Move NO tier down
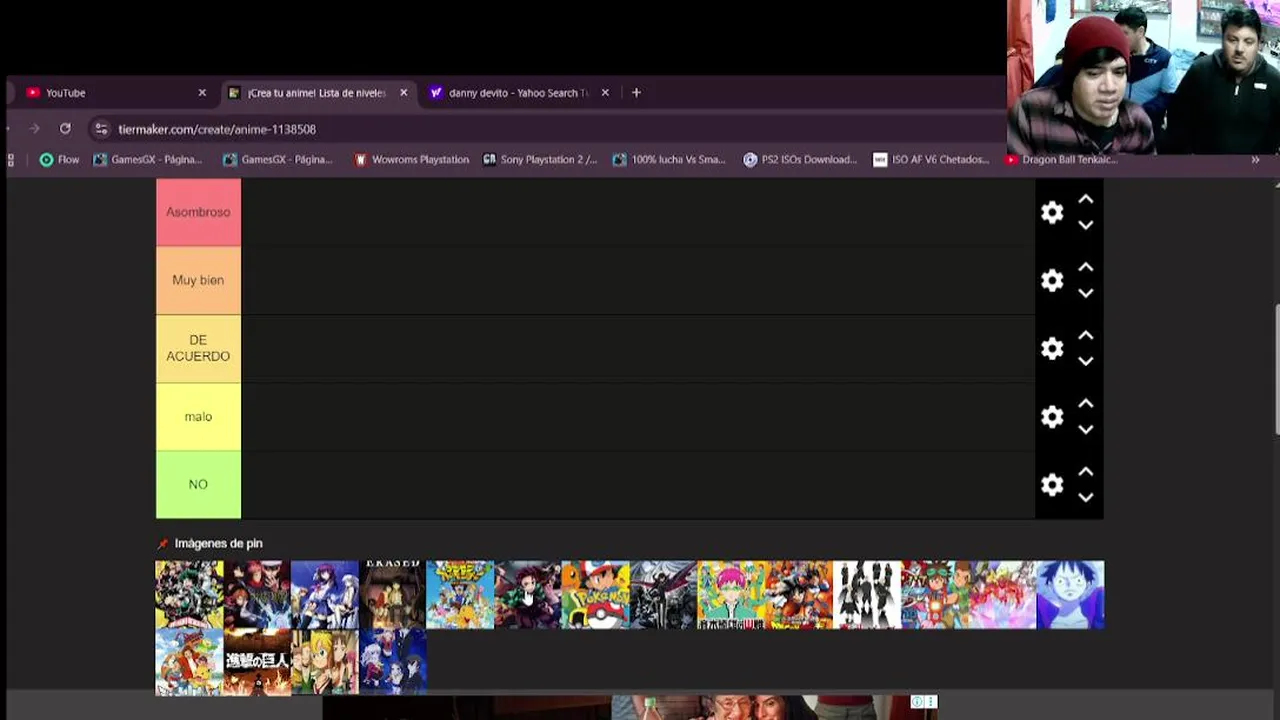1280x720 pixels. point(1086,497)
